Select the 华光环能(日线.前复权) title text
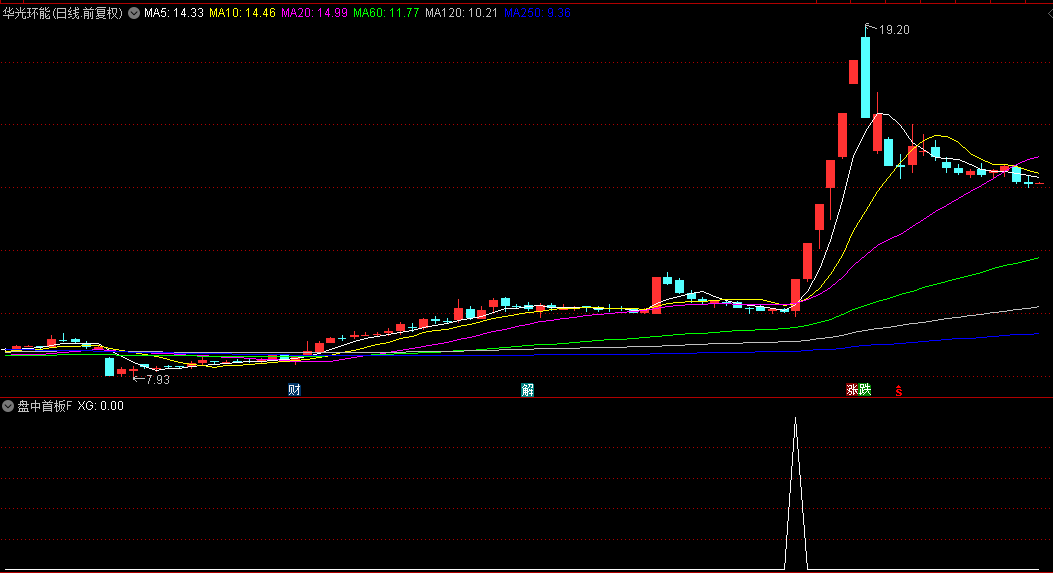Screen dimensions: 1053x573 tap(62, 13)
